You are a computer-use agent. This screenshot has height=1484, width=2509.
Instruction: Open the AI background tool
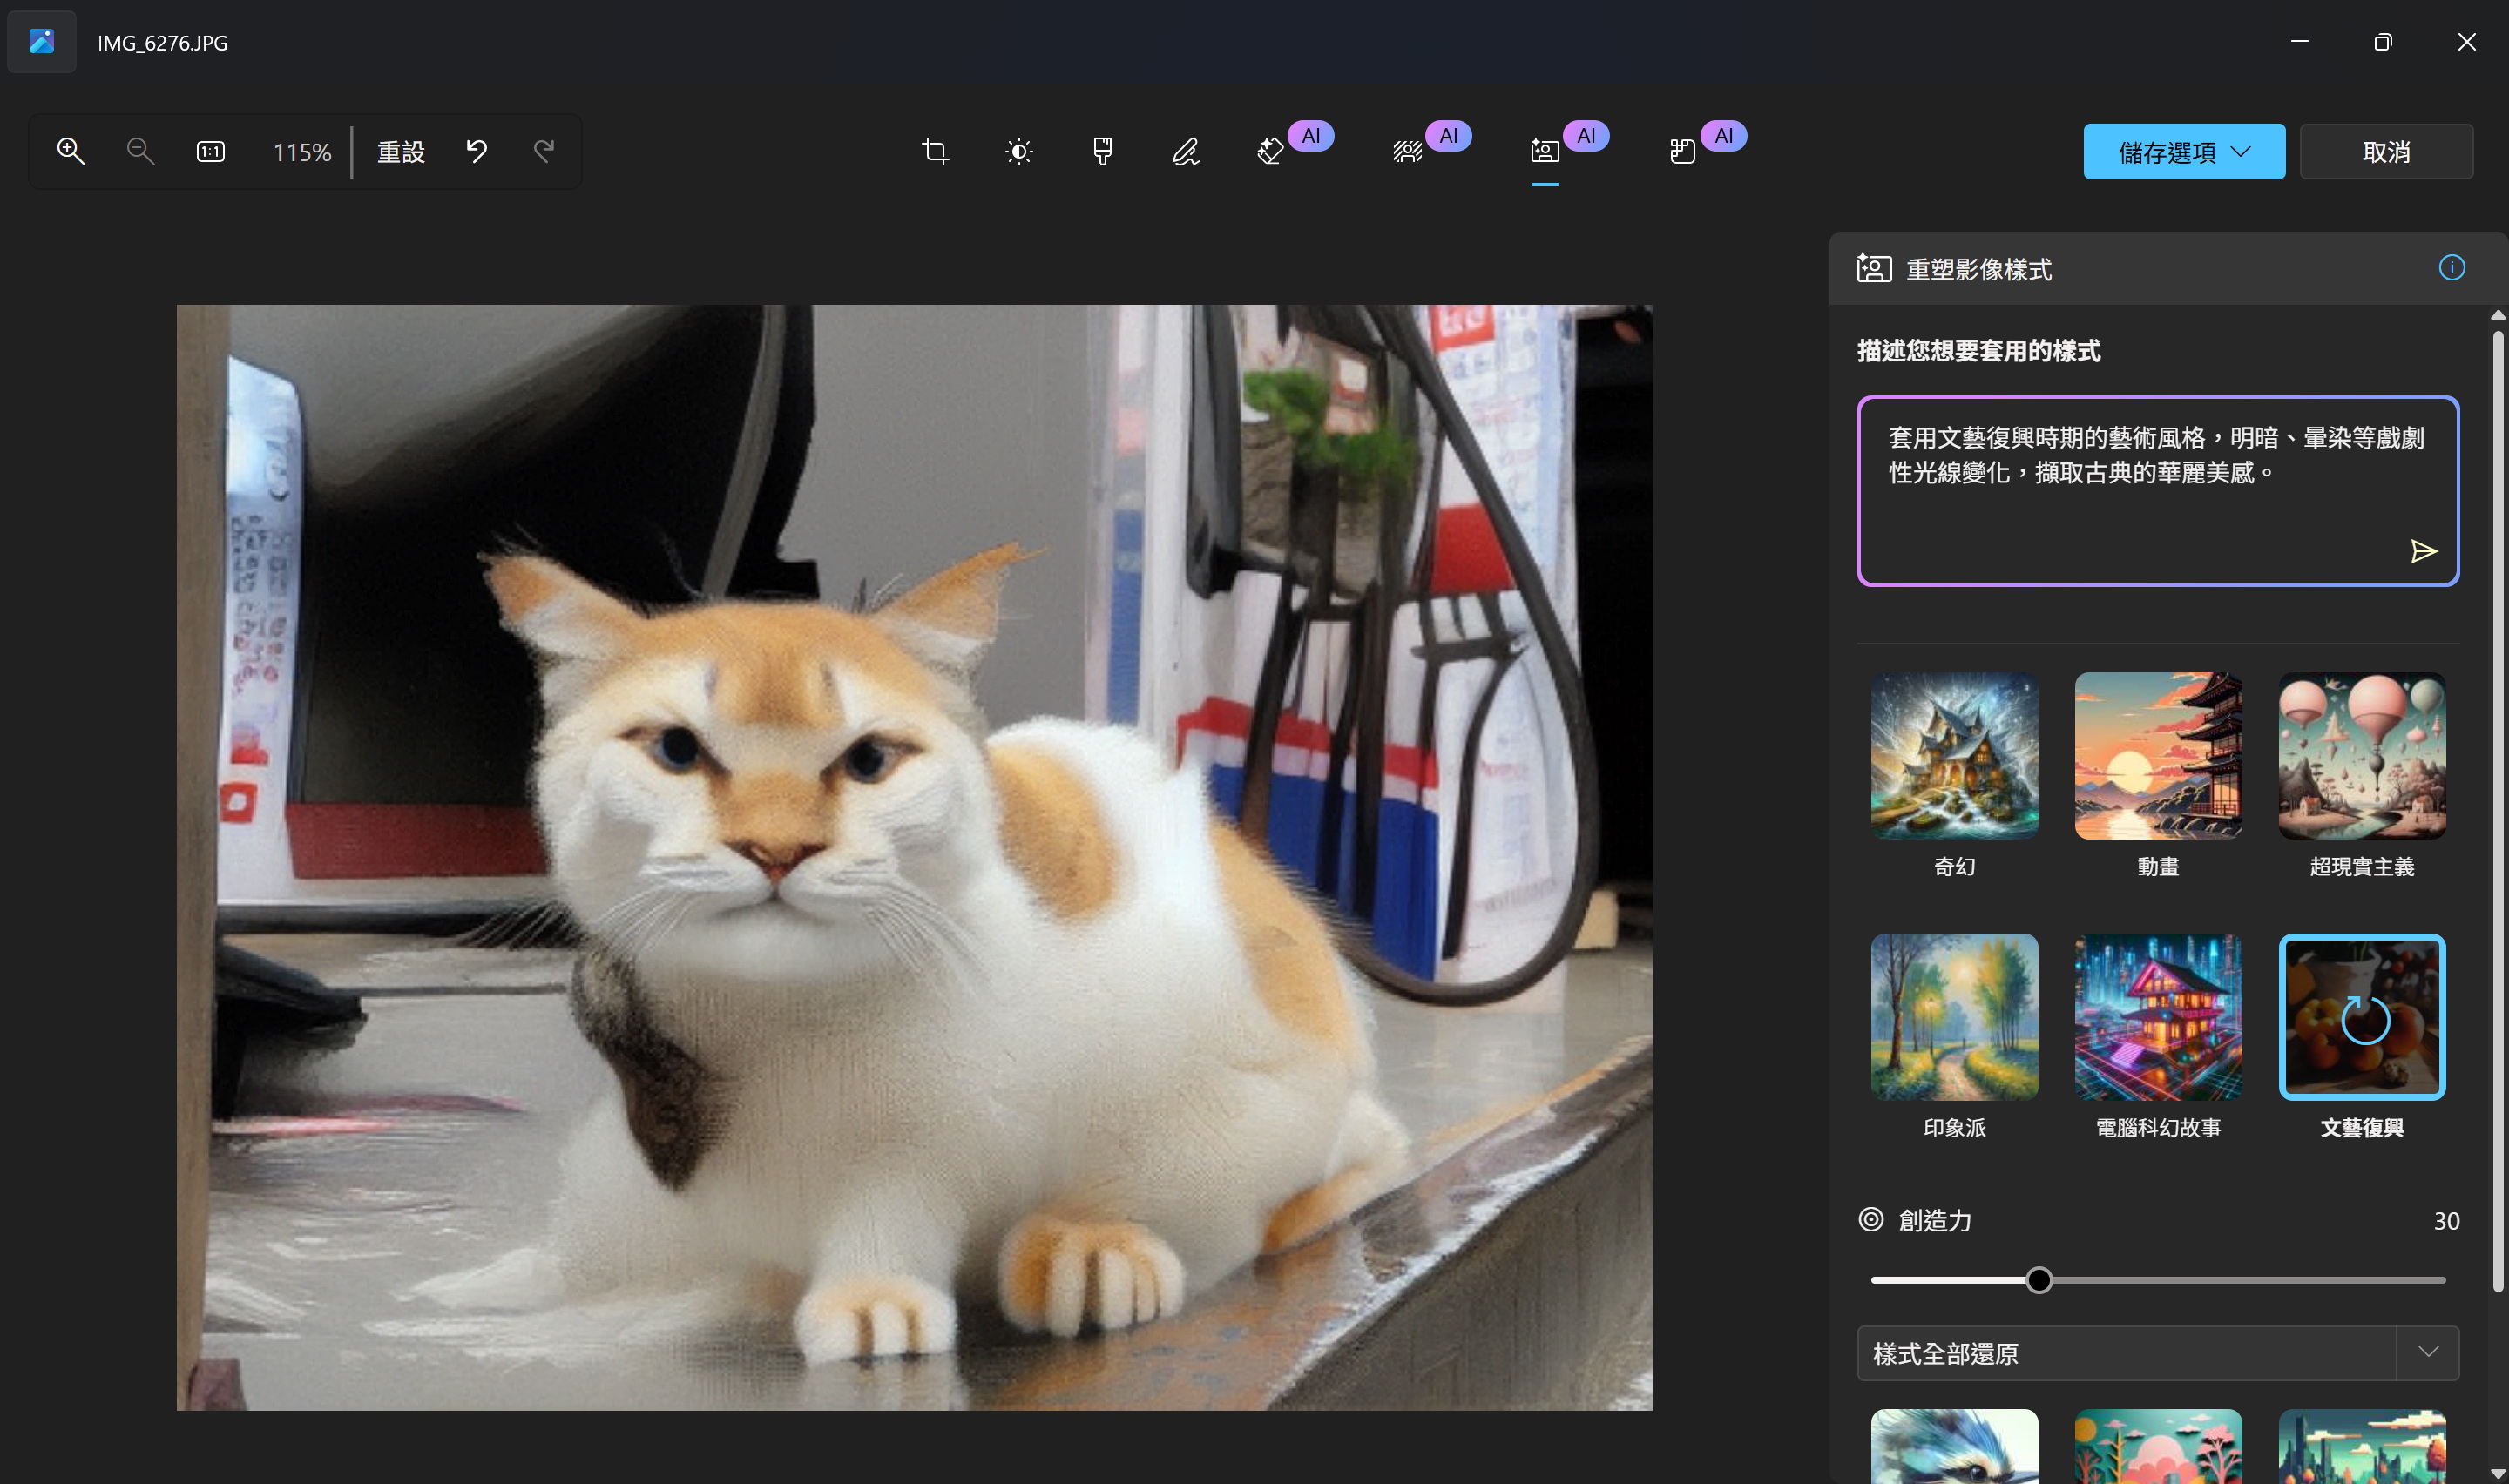[1407, 152]
